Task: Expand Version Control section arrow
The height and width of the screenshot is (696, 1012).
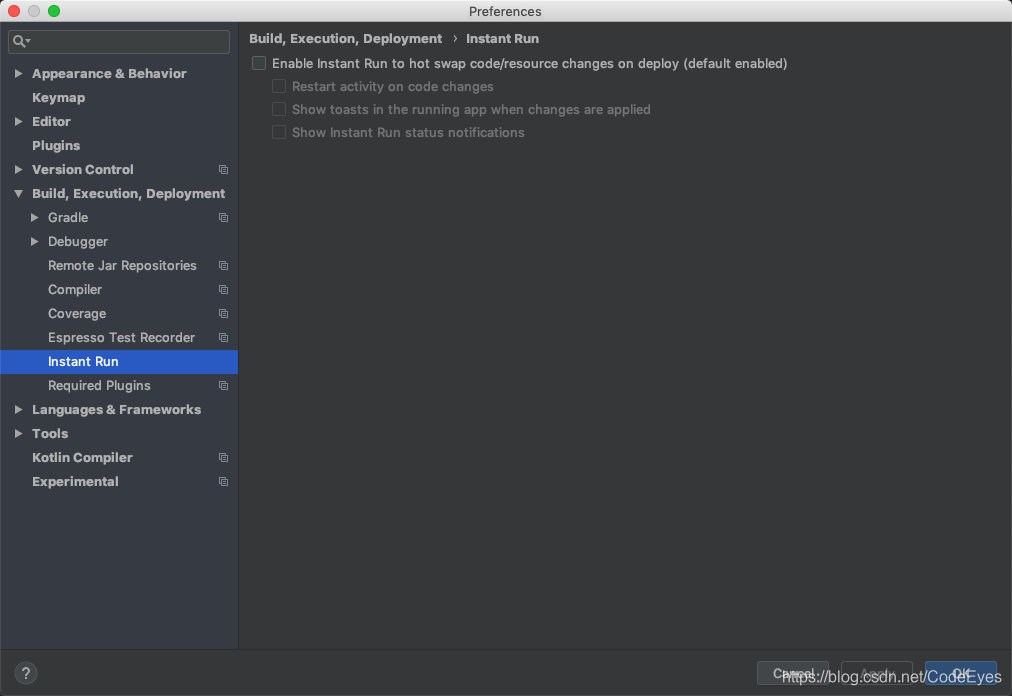Action: 19,169
